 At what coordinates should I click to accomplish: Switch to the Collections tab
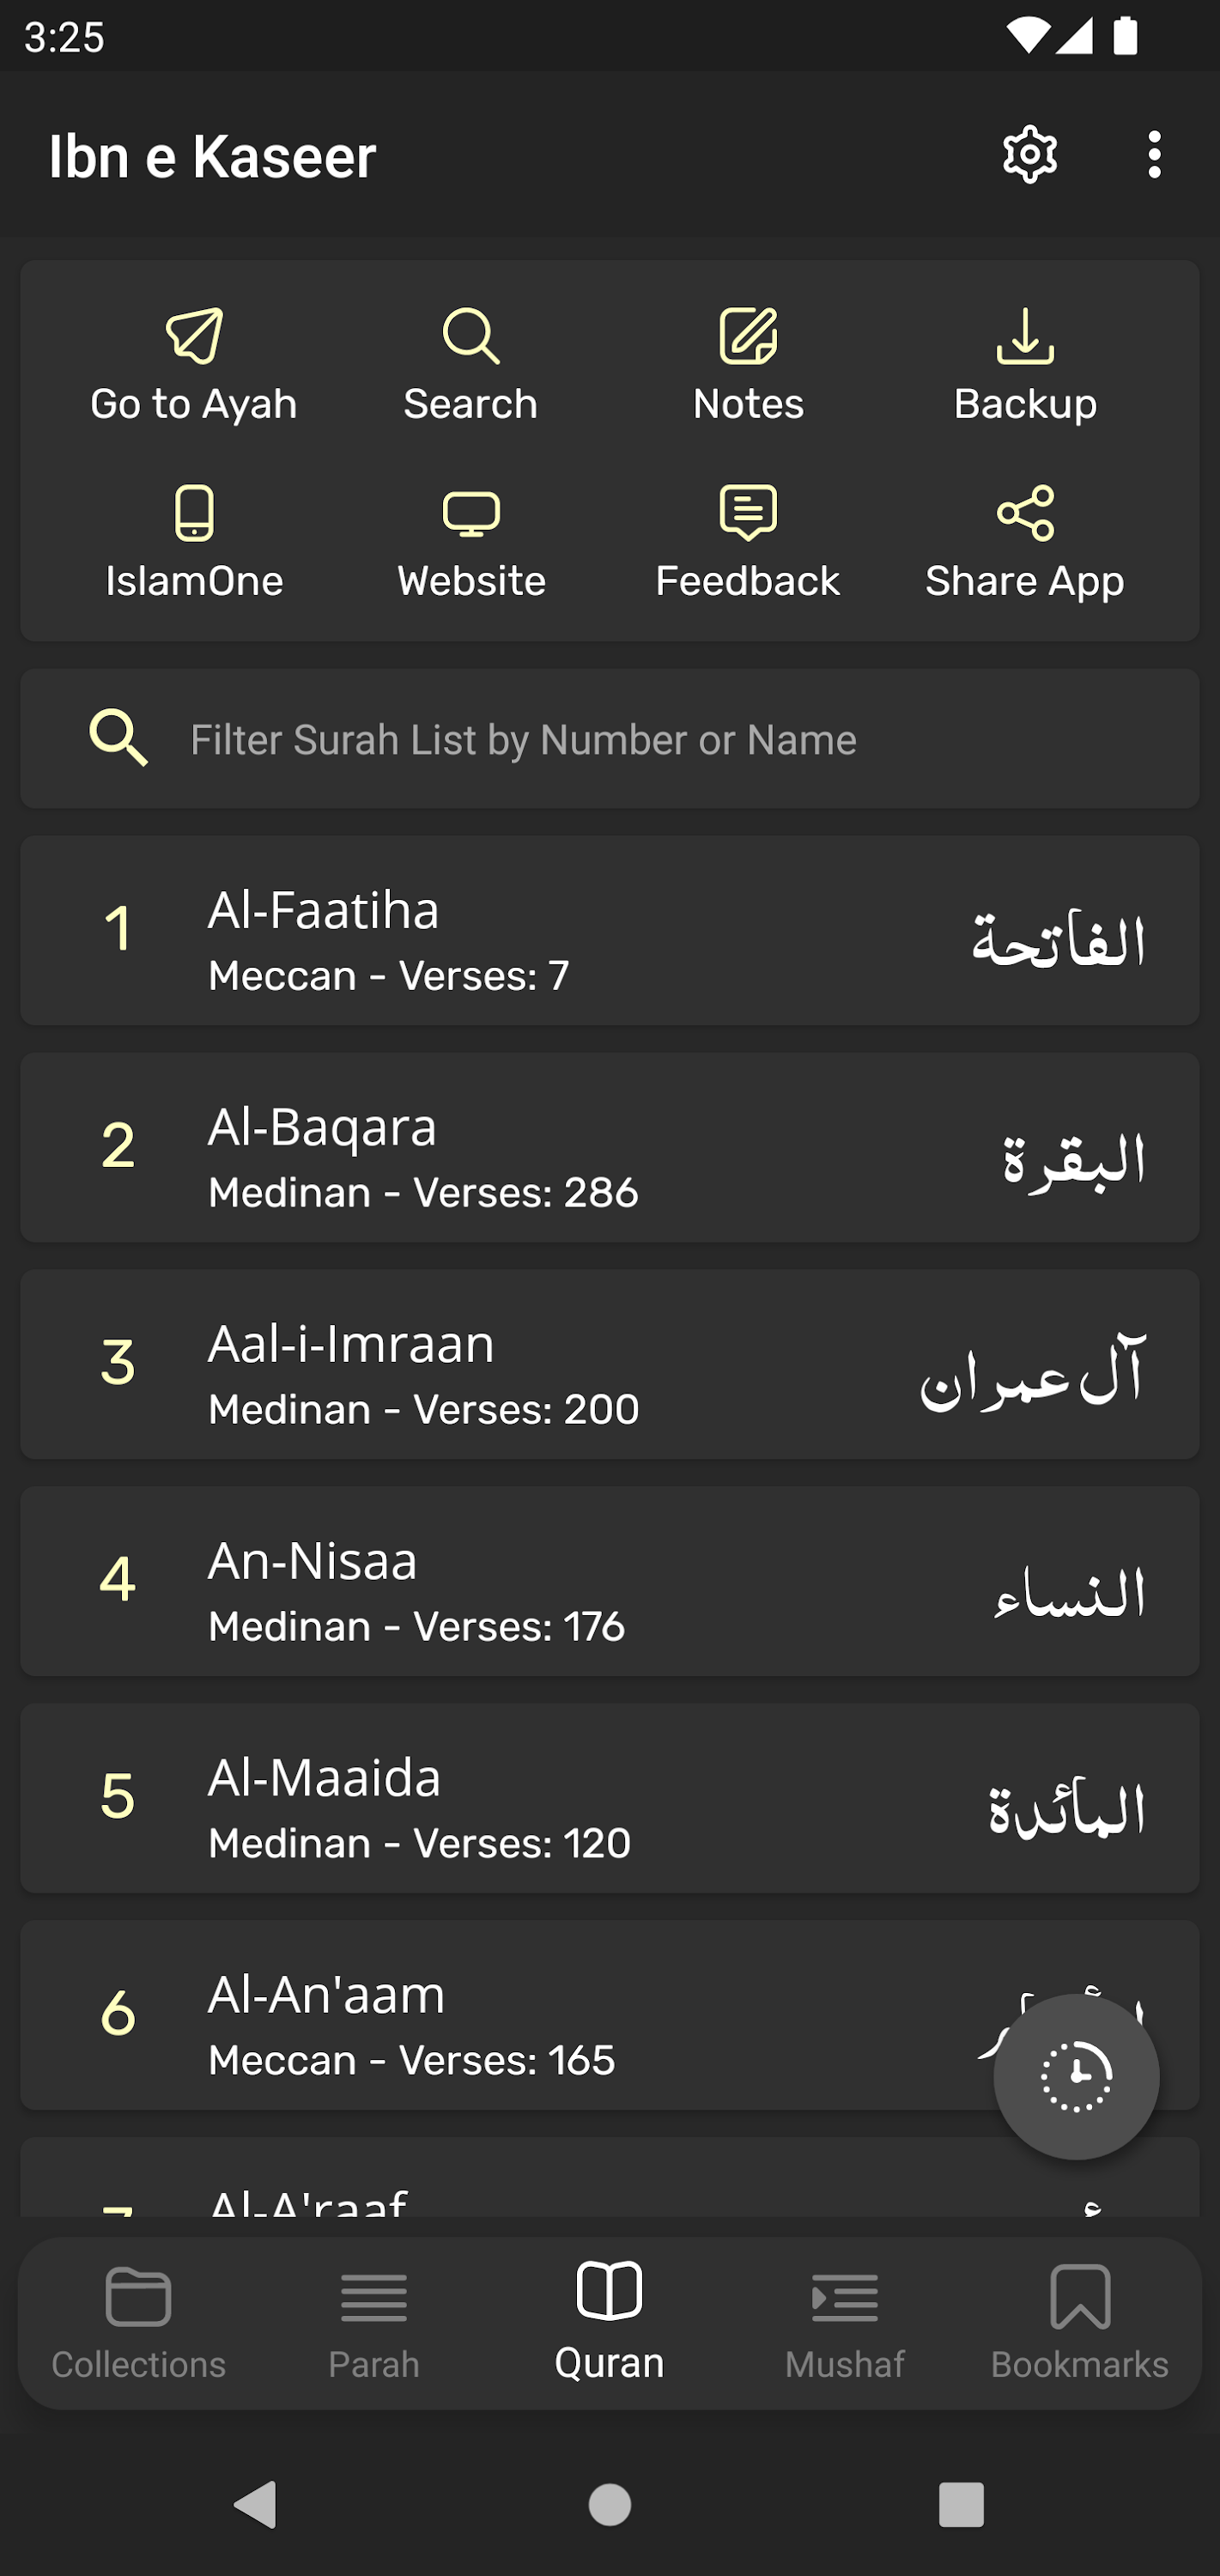138,2322
